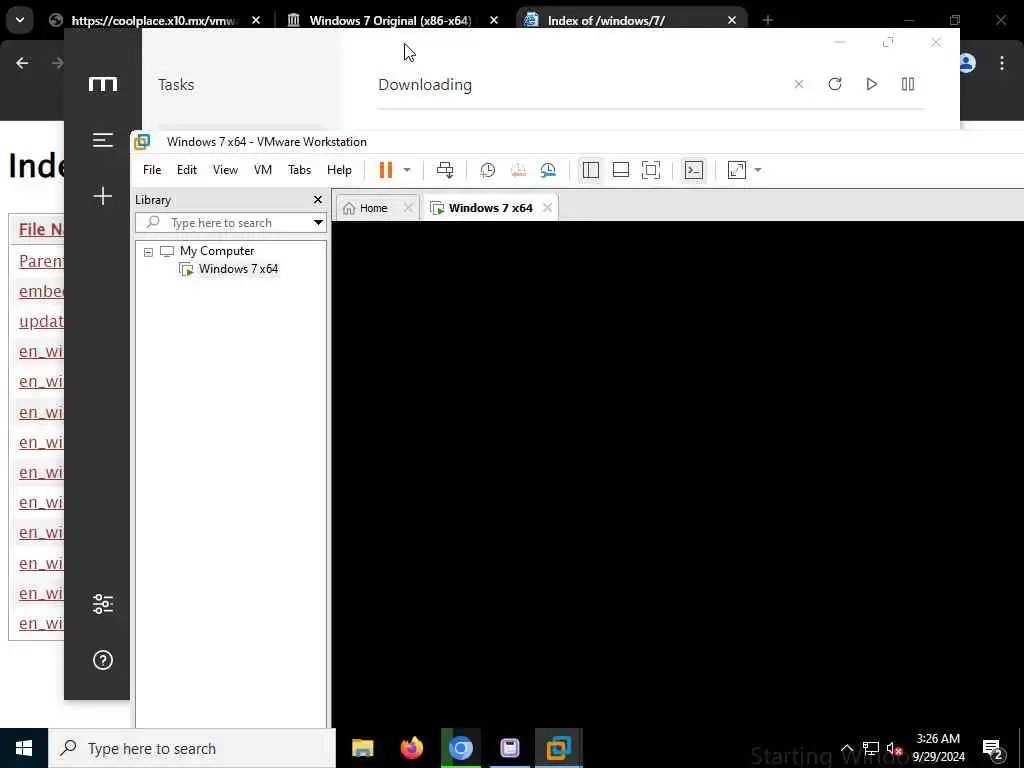Screen dimensions: 1024x768
Task: Open the Parent directory link
Action: [41, 261]
